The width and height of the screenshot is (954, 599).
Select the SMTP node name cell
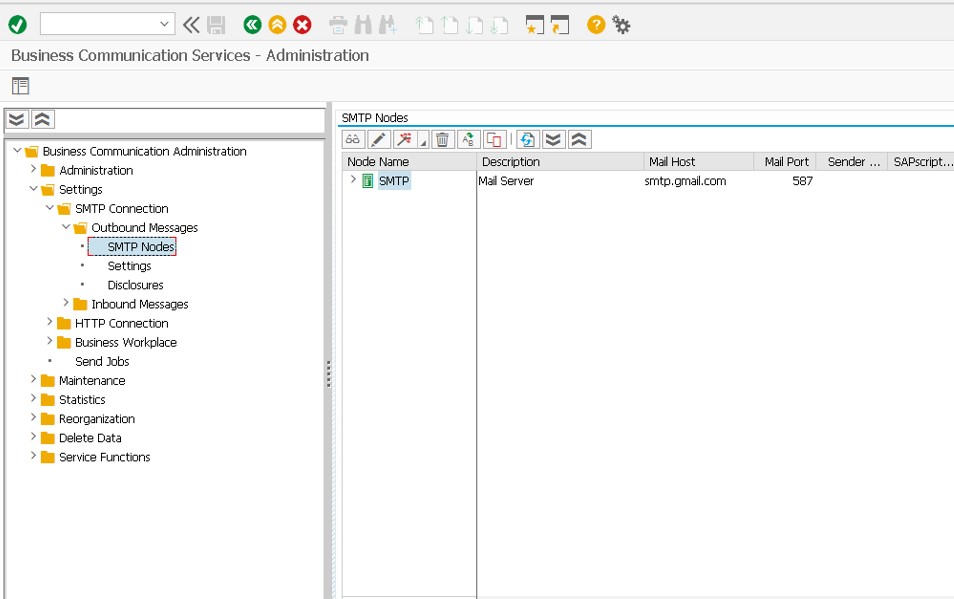(394, 181)
